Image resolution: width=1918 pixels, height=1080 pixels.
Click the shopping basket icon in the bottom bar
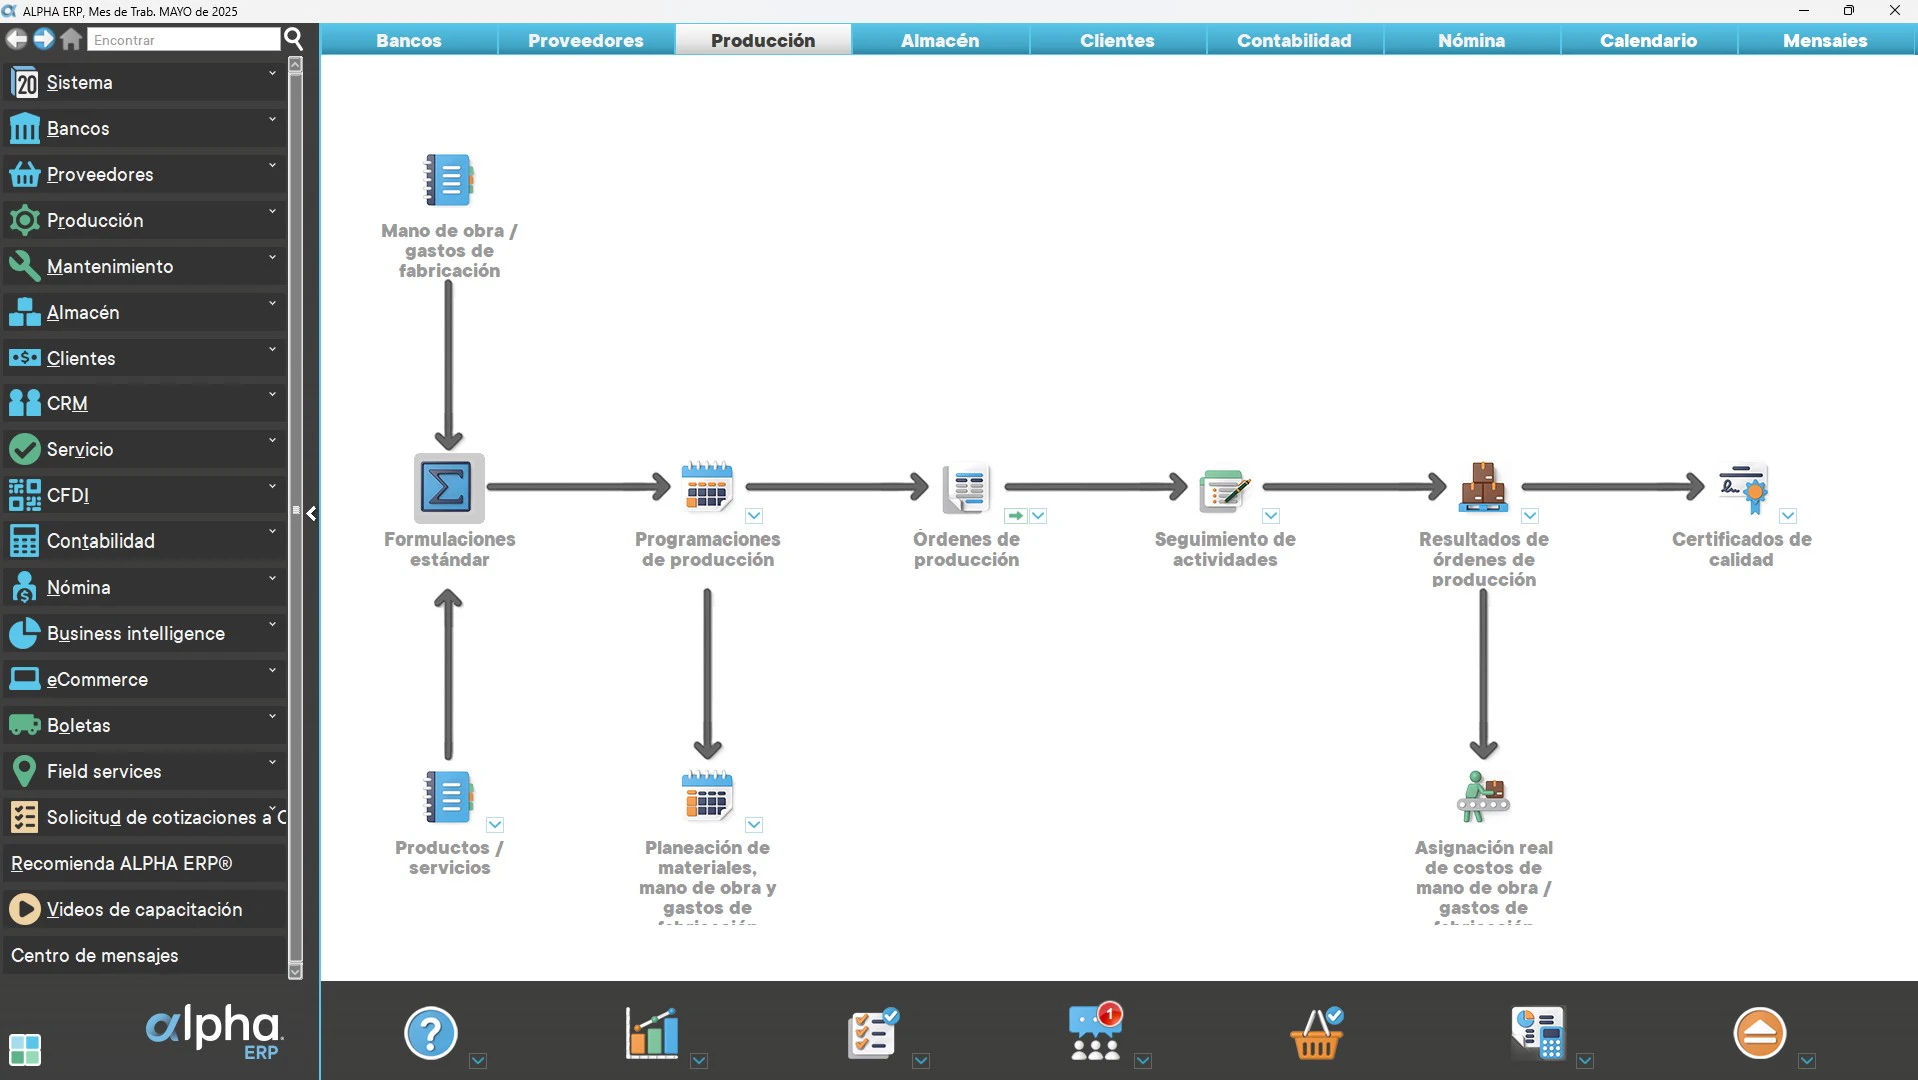[x=1316, y=1033]
